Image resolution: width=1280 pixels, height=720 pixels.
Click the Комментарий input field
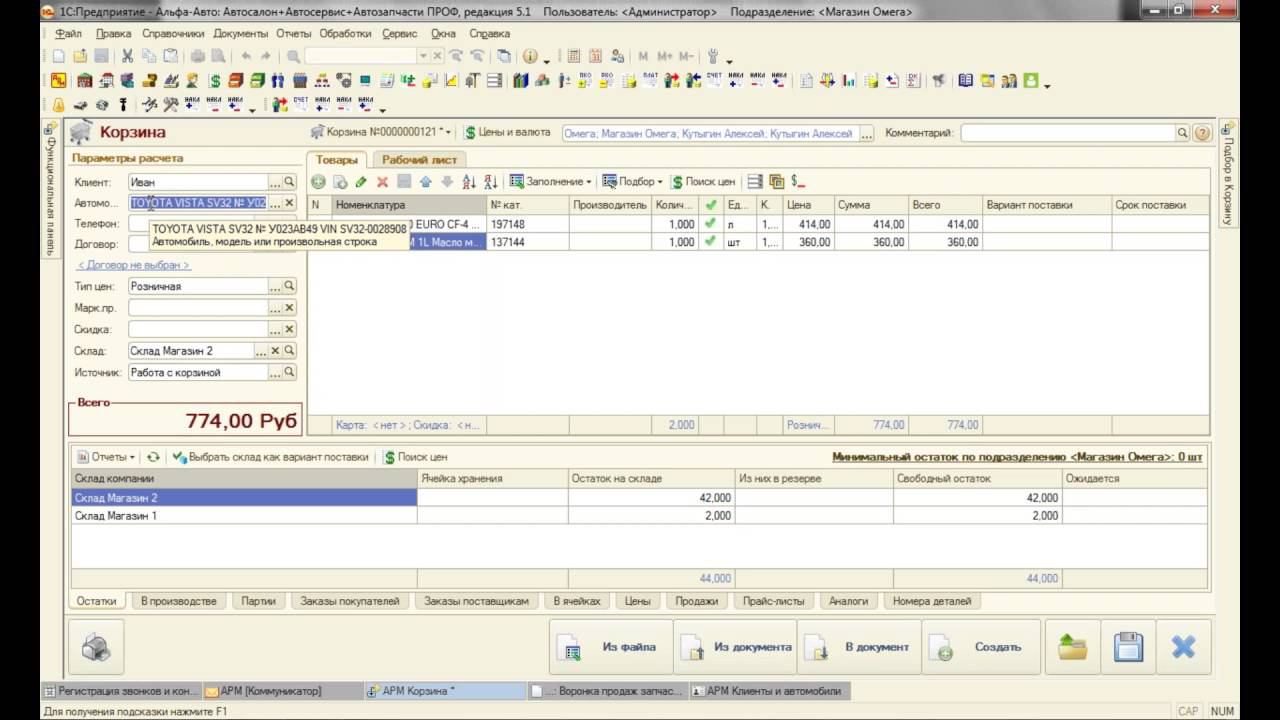click(x=1067, y=133)
